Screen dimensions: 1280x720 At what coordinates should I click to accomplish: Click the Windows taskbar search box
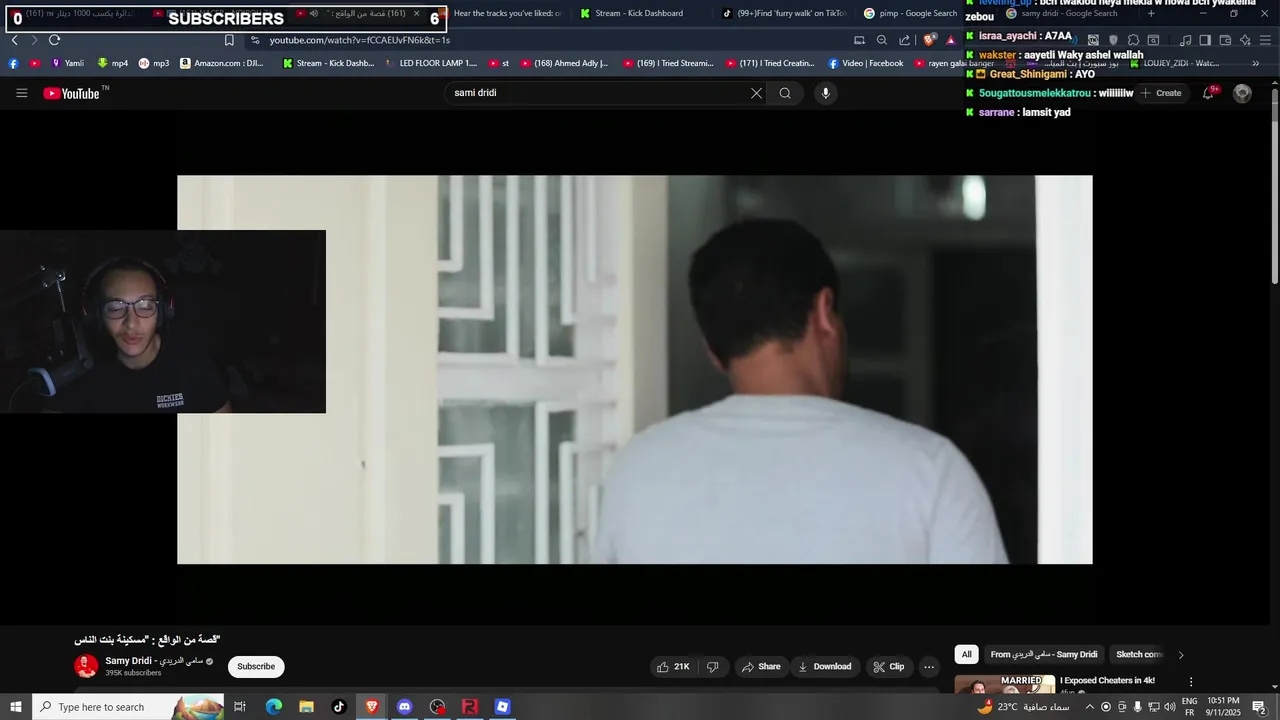click(128, 707)
